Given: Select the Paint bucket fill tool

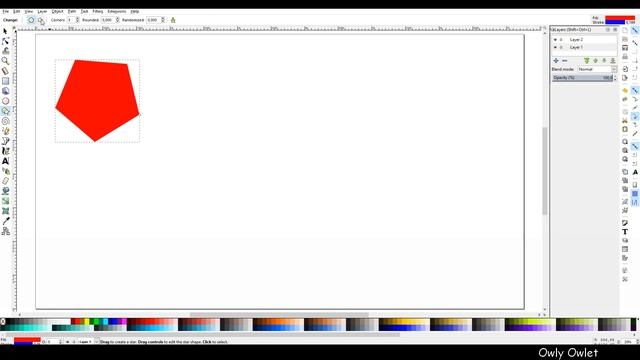Looking at the screenshot, I should point(5,191).
